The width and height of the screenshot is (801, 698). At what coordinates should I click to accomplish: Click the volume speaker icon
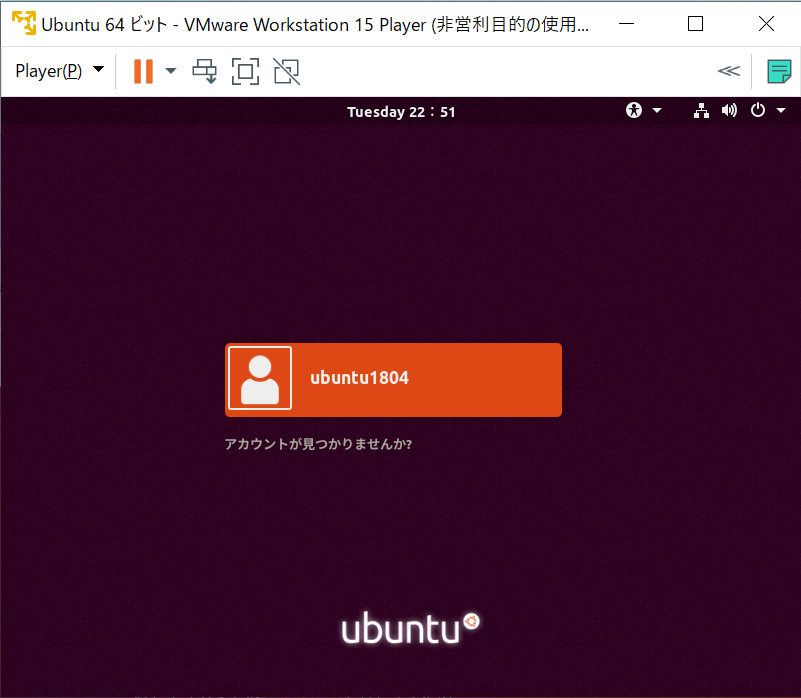(729, 110)
